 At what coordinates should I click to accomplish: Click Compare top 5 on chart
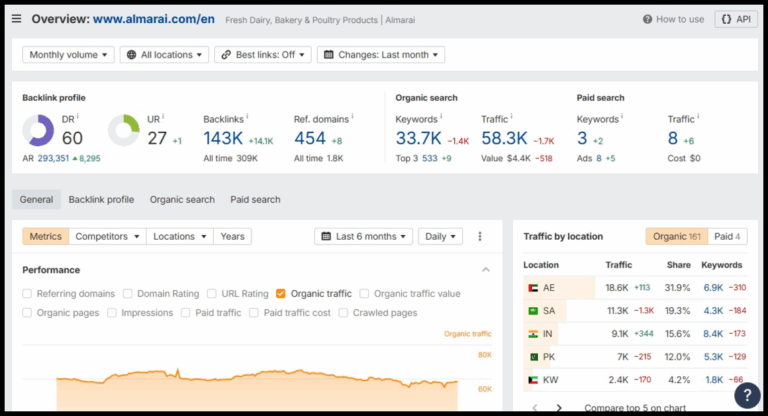[x=635, y=408]
